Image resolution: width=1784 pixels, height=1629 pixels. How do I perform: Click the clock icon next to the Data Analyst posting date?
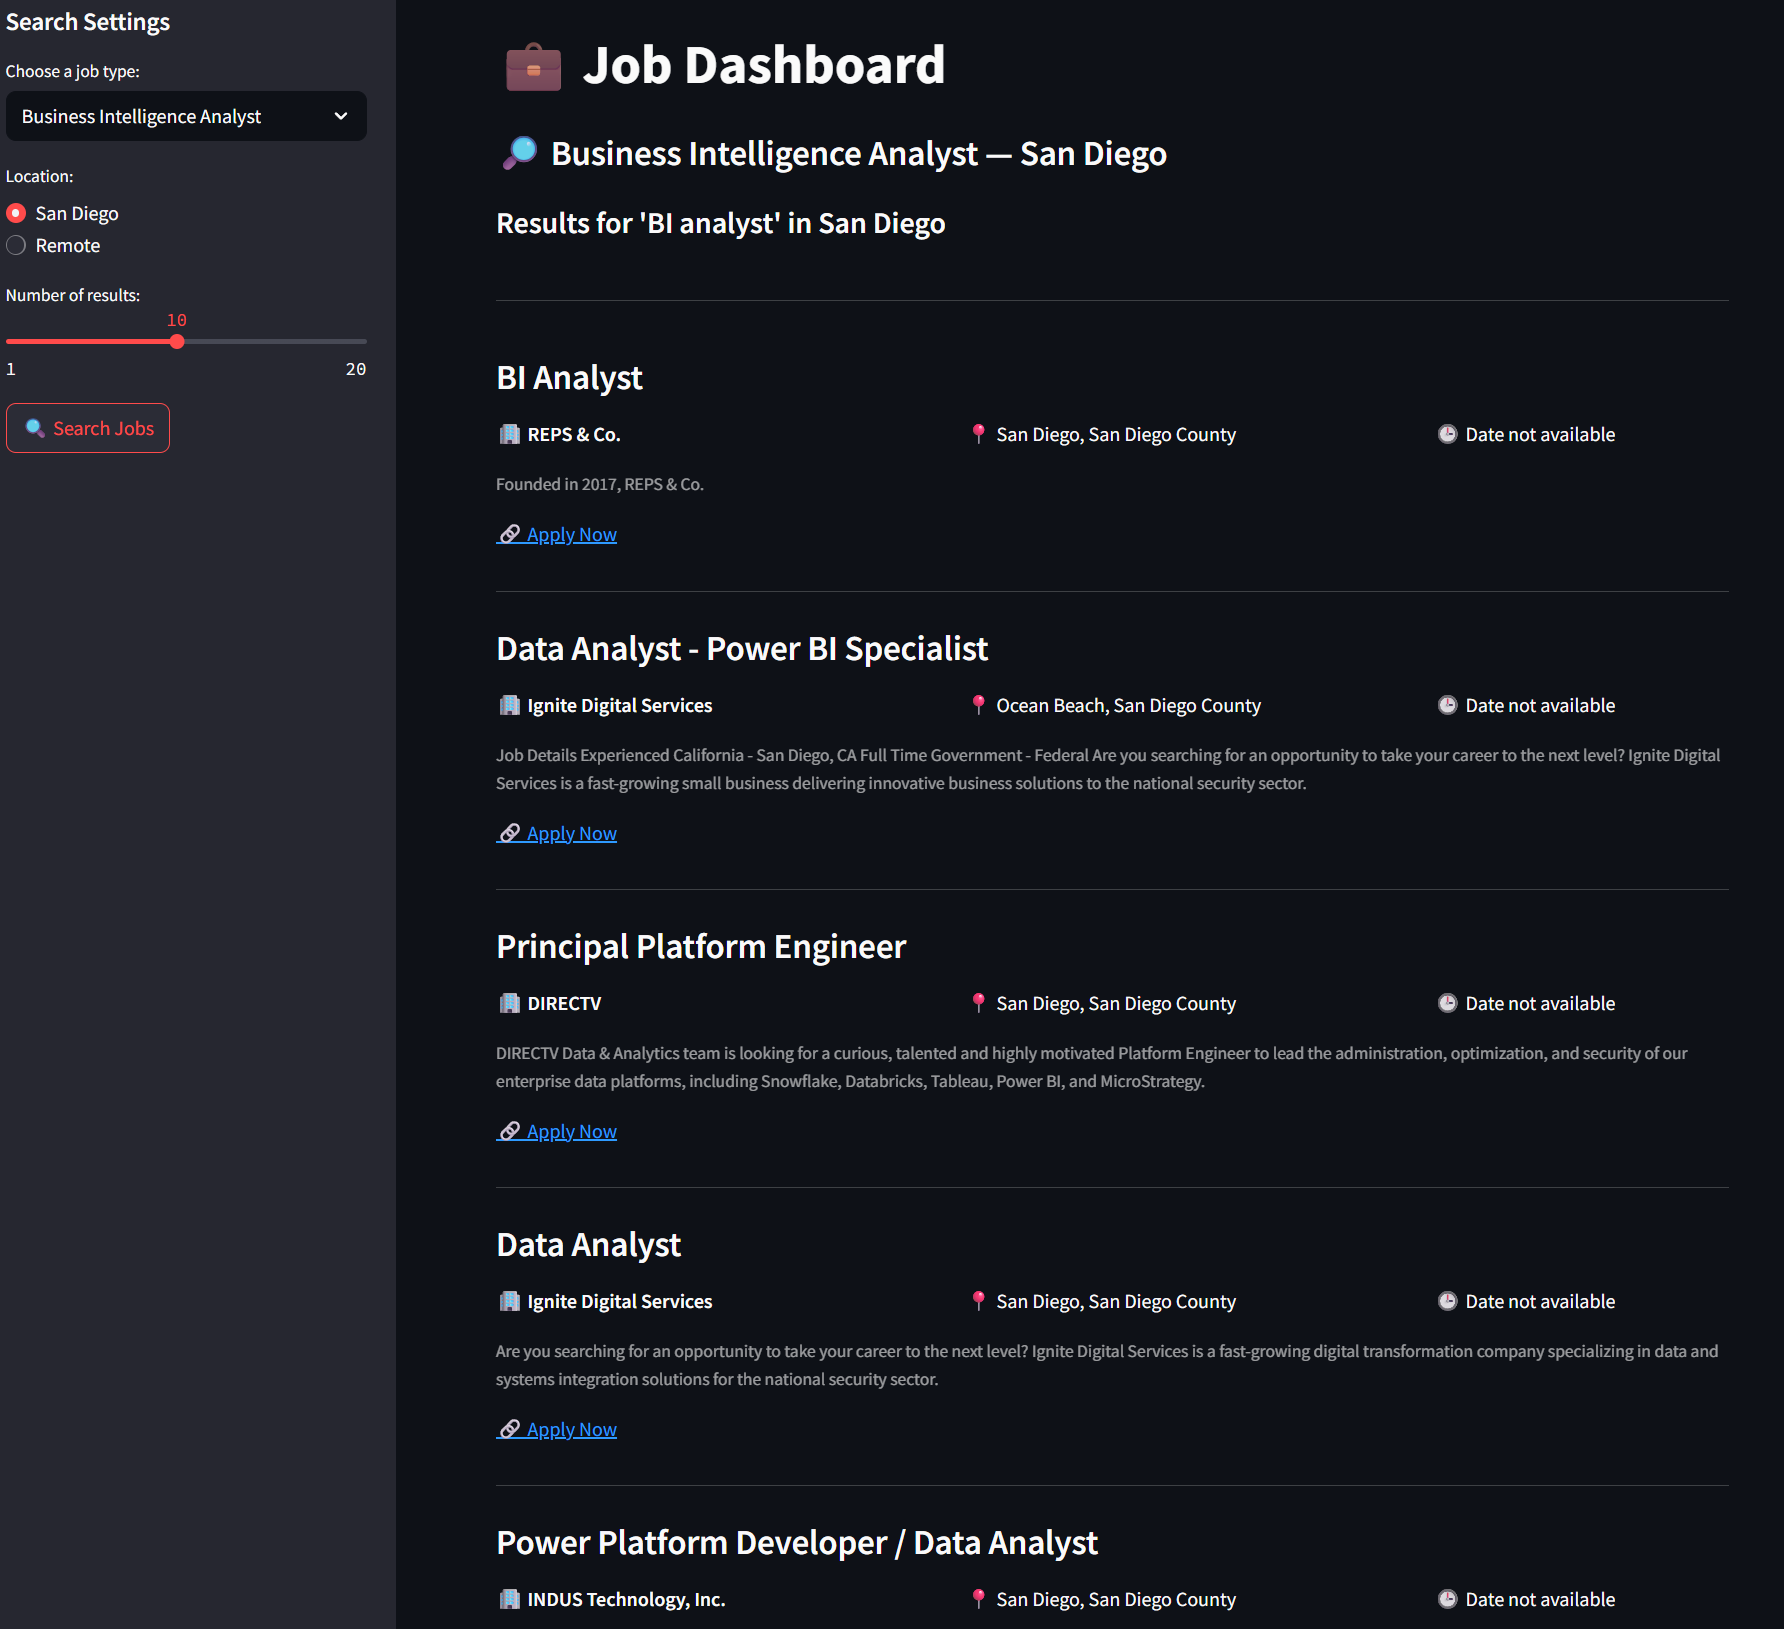[1447, 1301]
